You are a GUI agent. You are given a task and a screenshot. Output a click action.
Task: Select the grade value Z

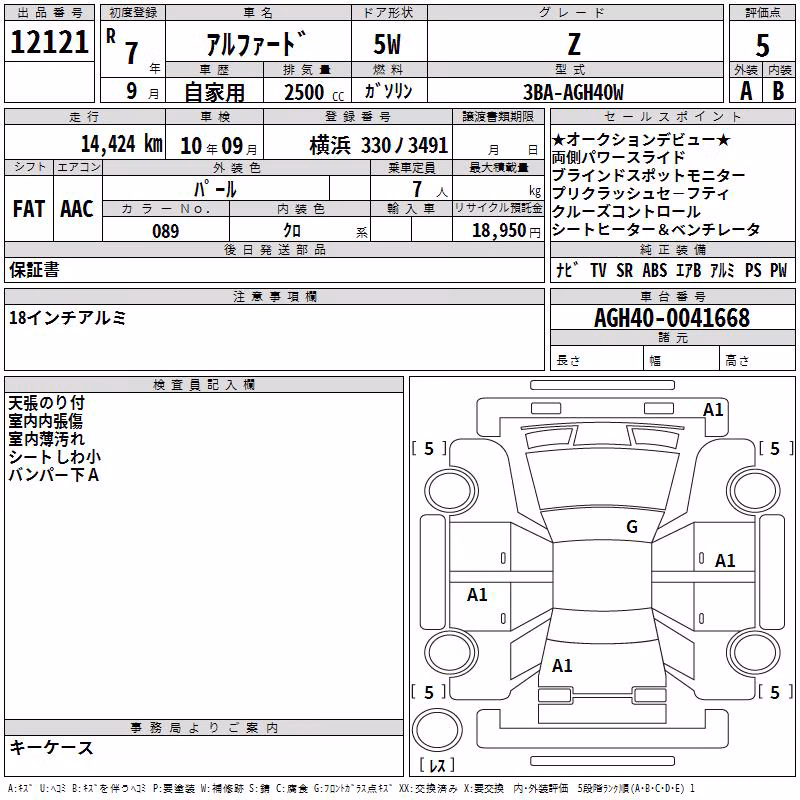(x=574, y=44)
